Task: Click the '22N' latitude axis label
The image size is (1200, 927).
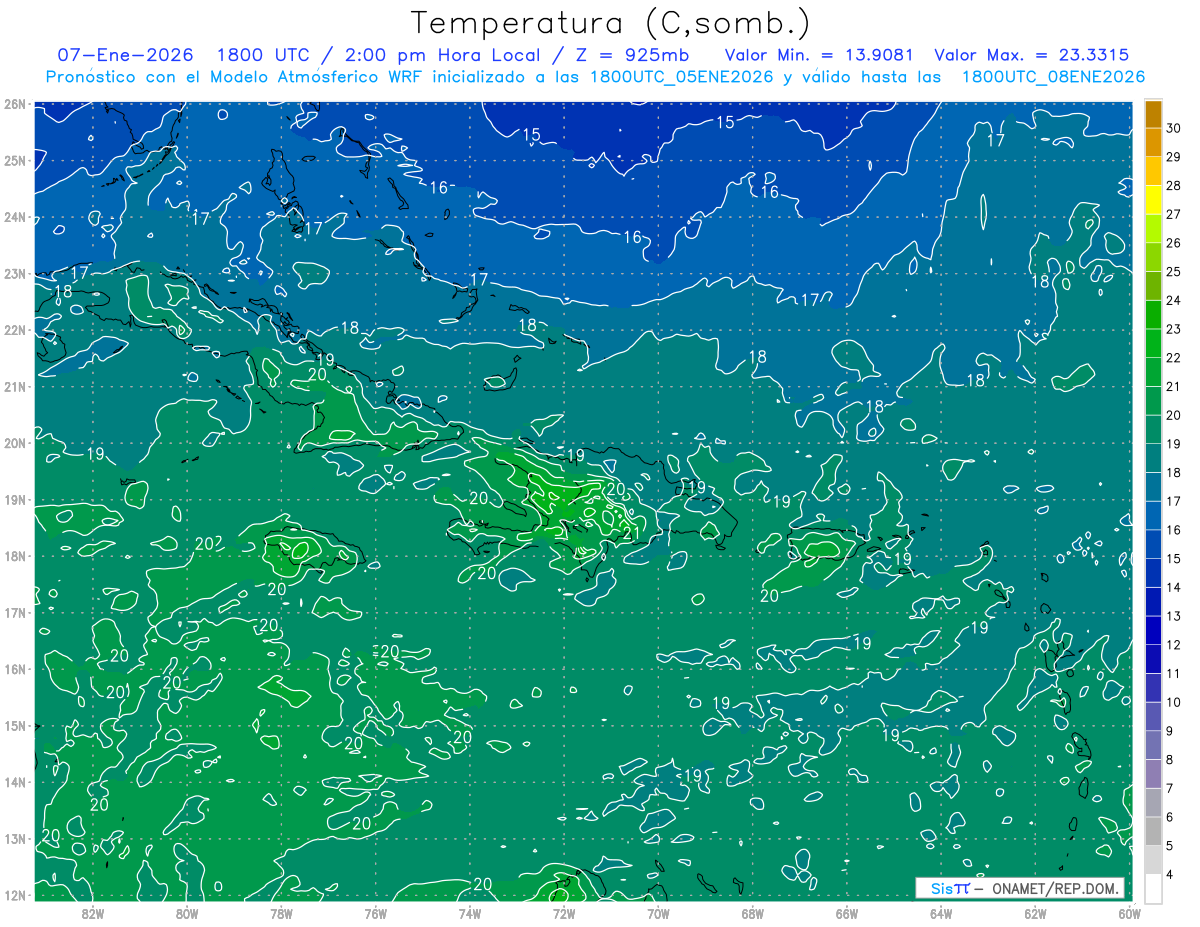Action: coord(14,330)
